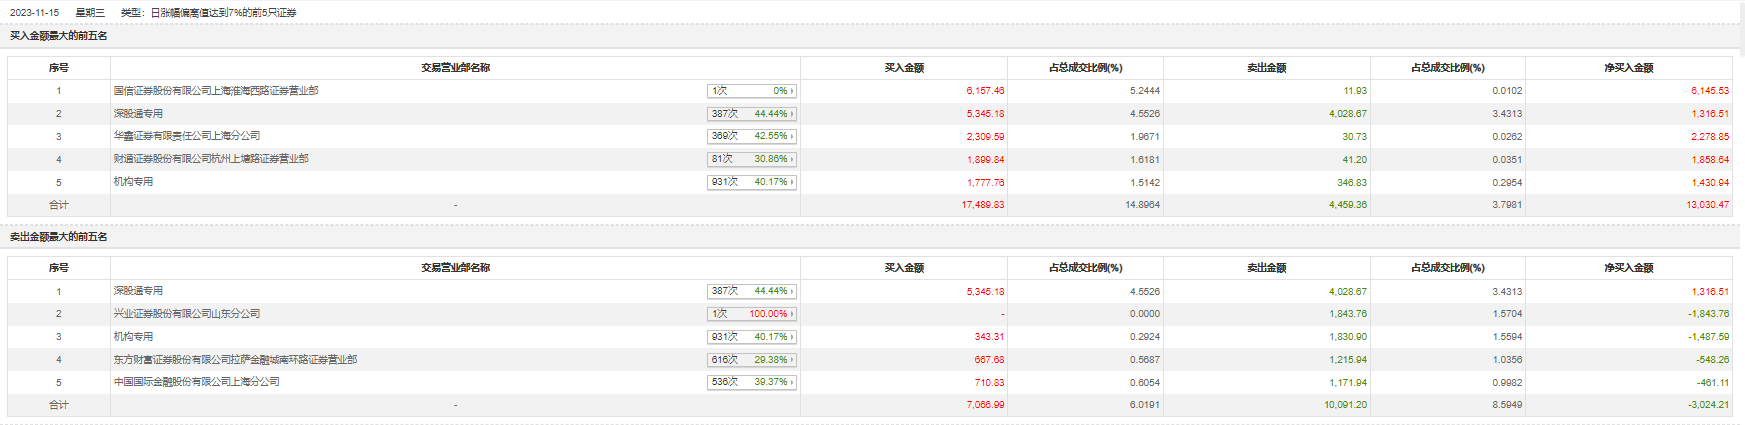Expand the 536次 39.37% stats box
This screenshot has height=425, width=1745.
pyautogui.click(x=752, y=382)
